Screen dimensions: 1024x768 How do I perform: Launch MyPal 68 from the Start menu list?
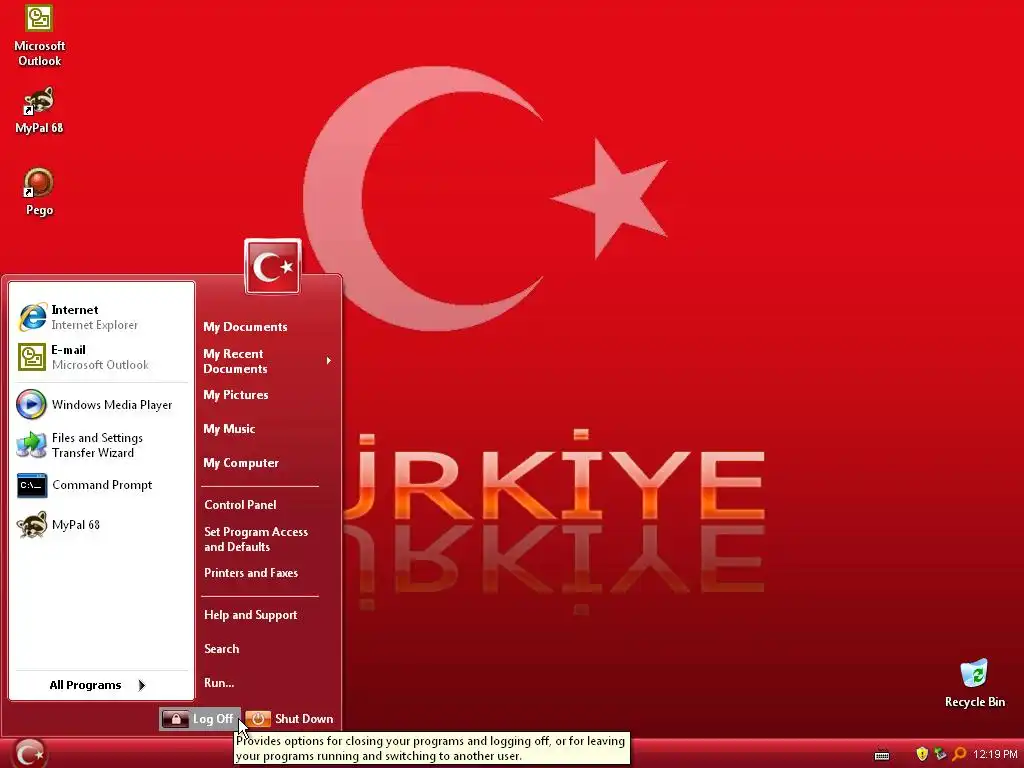point(101,524)
